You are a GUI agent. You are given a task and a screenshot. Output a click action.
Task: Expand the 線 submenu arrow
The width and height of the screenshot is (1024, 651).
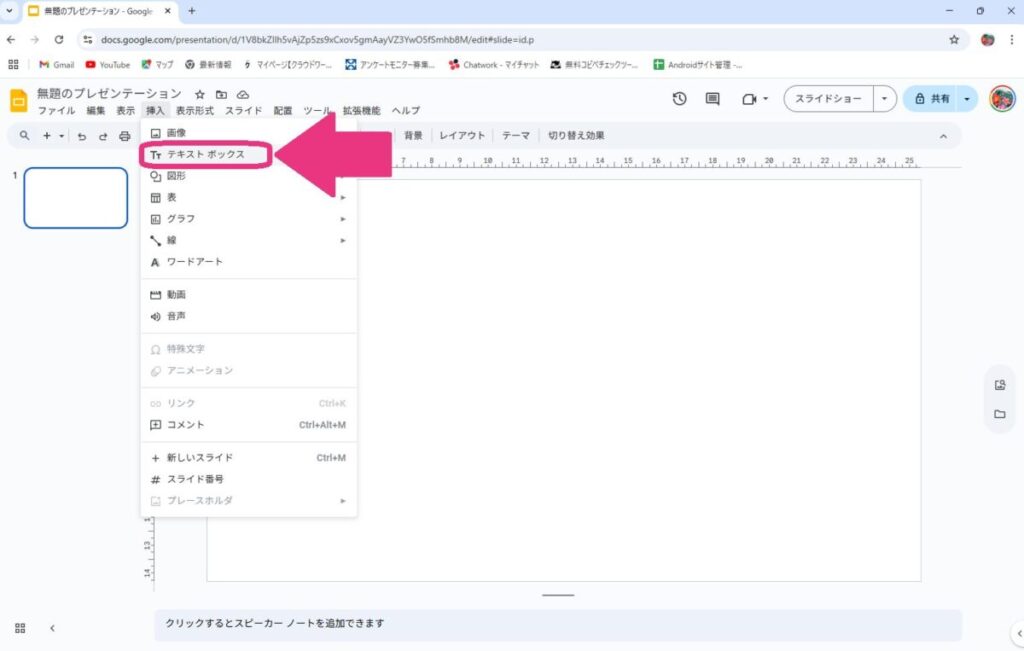343,240
